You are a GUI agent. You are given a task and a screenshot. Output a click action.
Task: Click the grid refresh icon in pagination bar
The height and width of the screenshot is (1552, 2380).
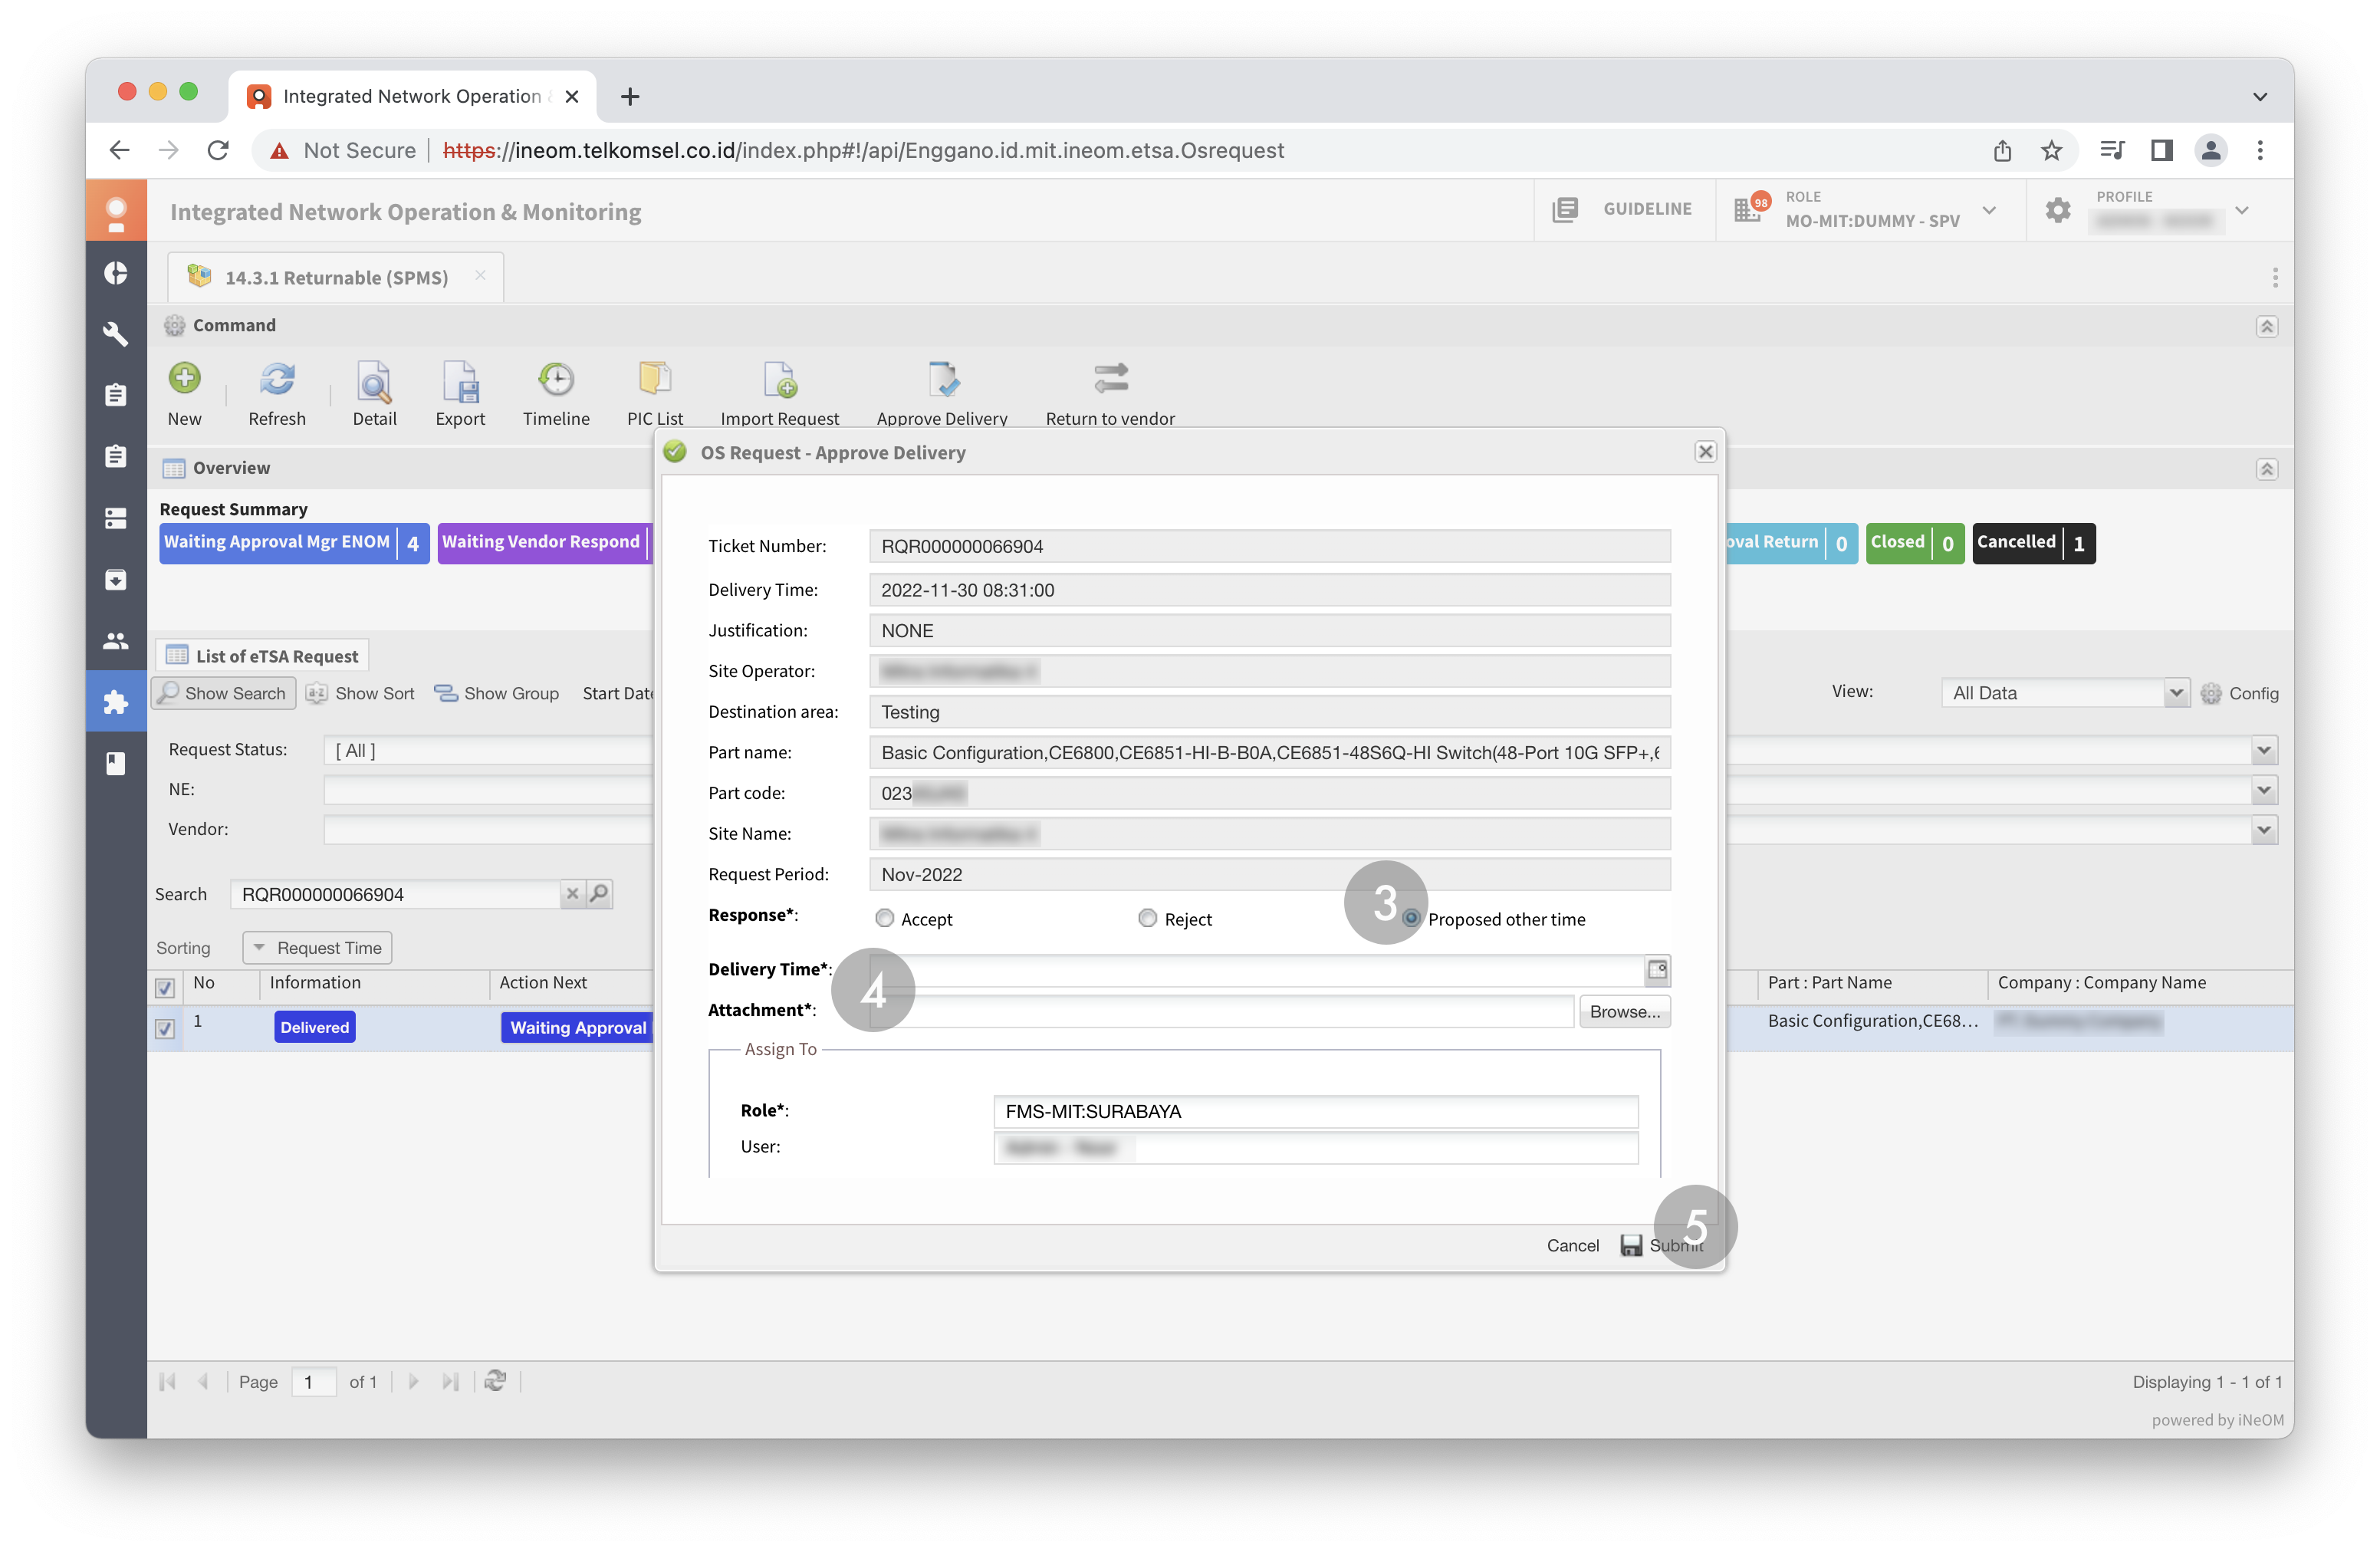[x=495, y=1381]
